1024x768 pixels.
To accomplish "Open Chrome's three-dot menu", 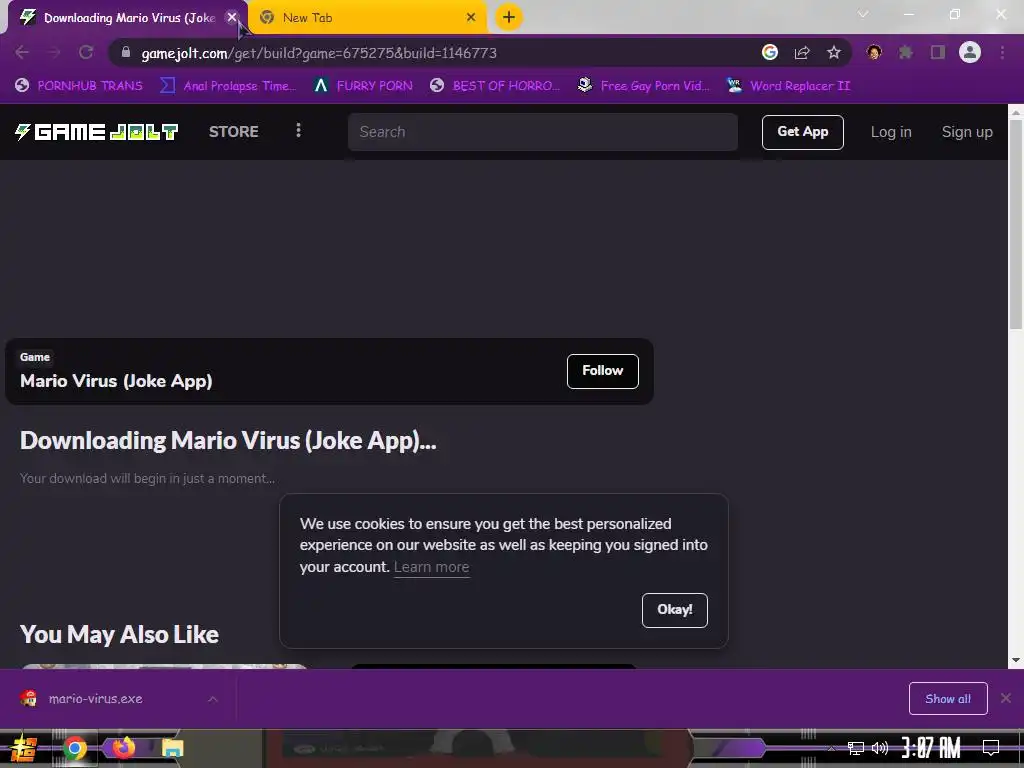I will click(1002, 52).
